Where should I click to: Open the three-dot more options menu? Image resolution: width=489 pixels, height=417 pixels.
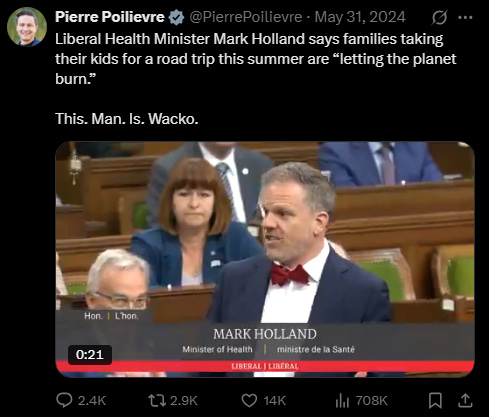[465, 17]
